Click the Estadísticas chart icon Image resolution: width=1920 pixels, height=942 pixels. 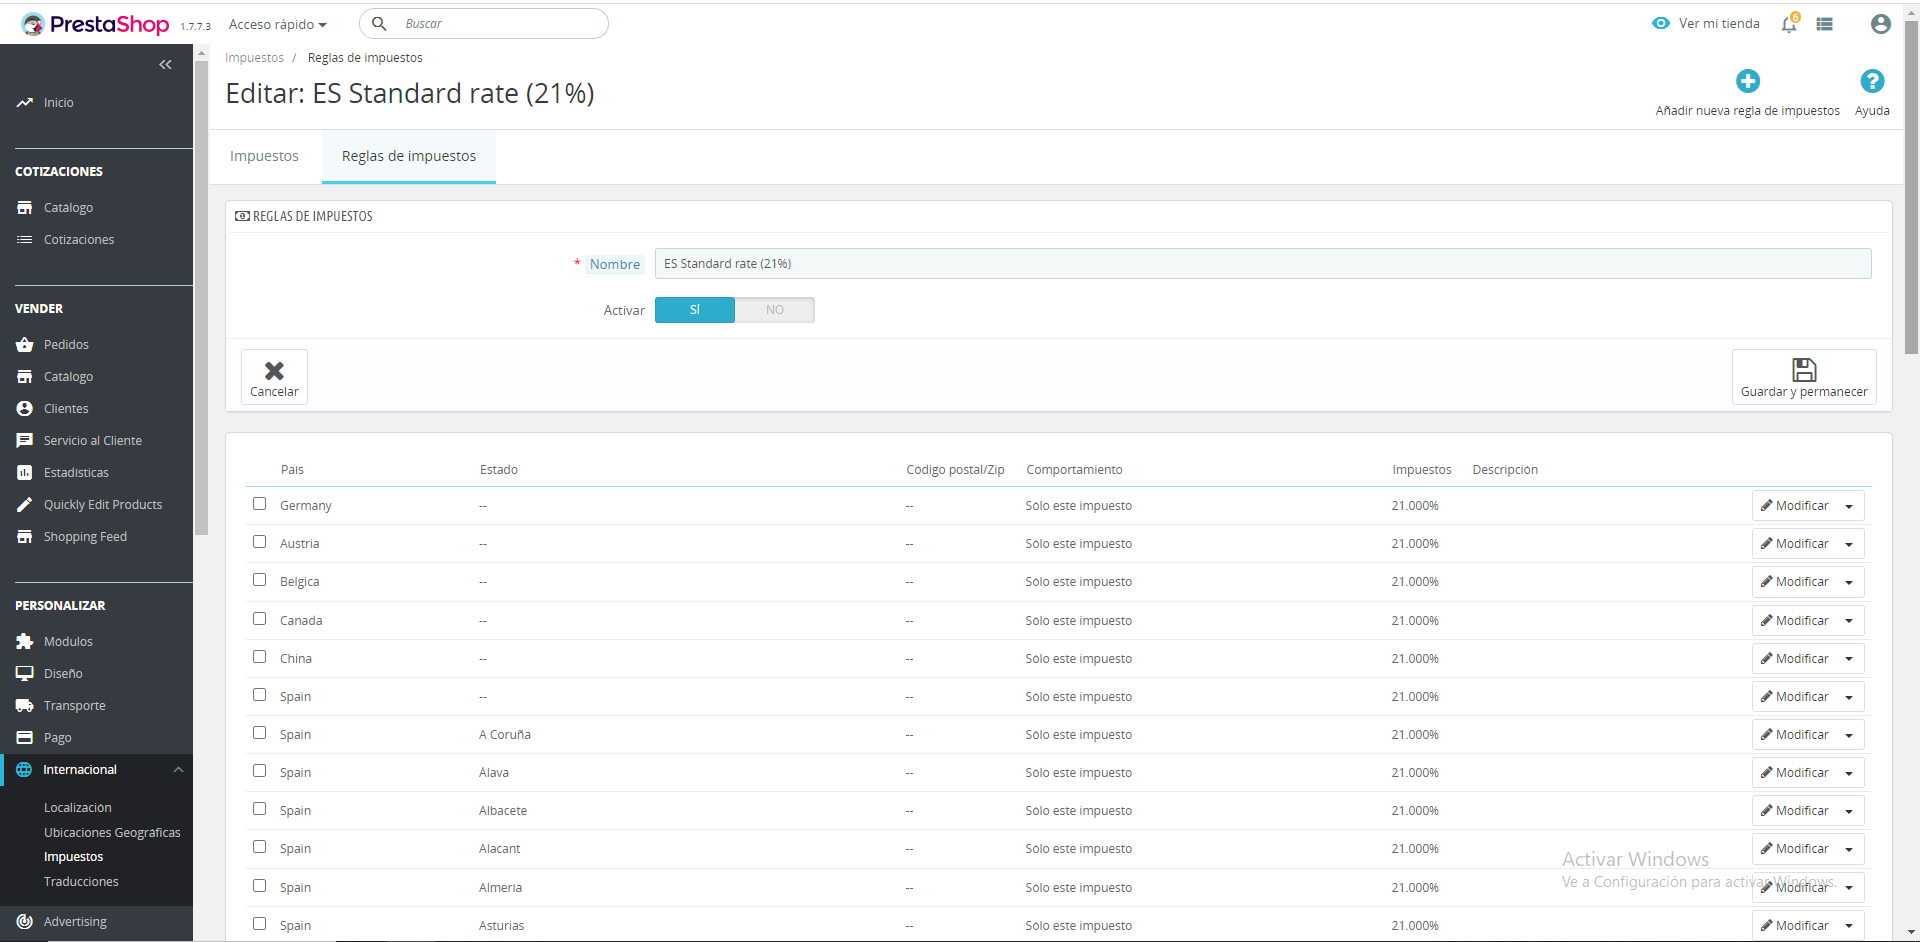25,472
